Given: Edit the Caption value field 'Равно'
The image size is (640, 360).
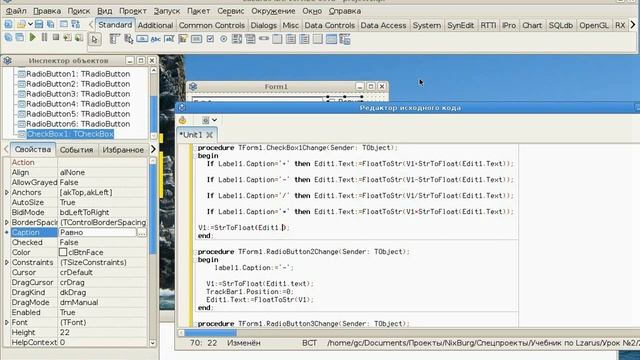Looking at the screenshot, I should [97, 232].
